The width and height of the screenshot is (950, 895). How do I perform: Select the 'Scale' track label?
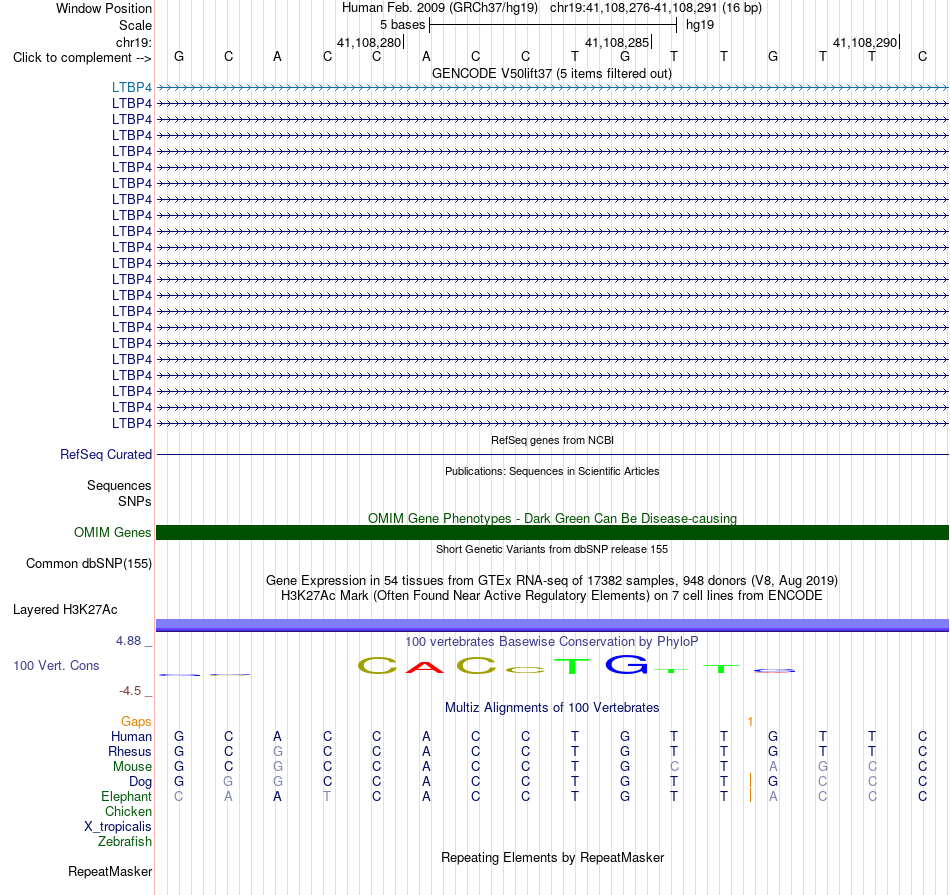coord(135,25)
